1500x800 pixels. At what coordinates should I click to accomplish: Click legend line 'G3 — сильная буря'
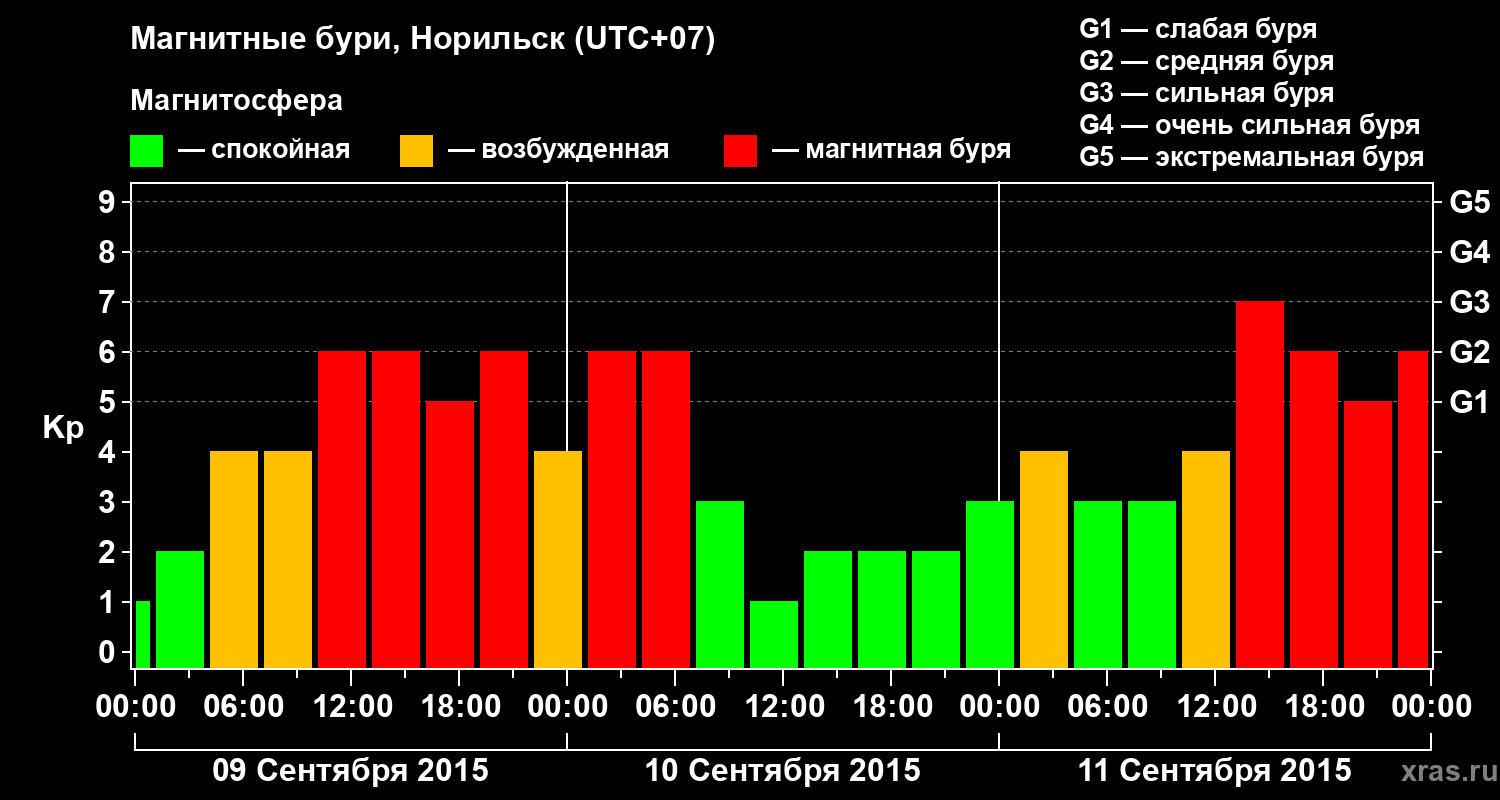pyautogui.click(x=1206, y=93)
